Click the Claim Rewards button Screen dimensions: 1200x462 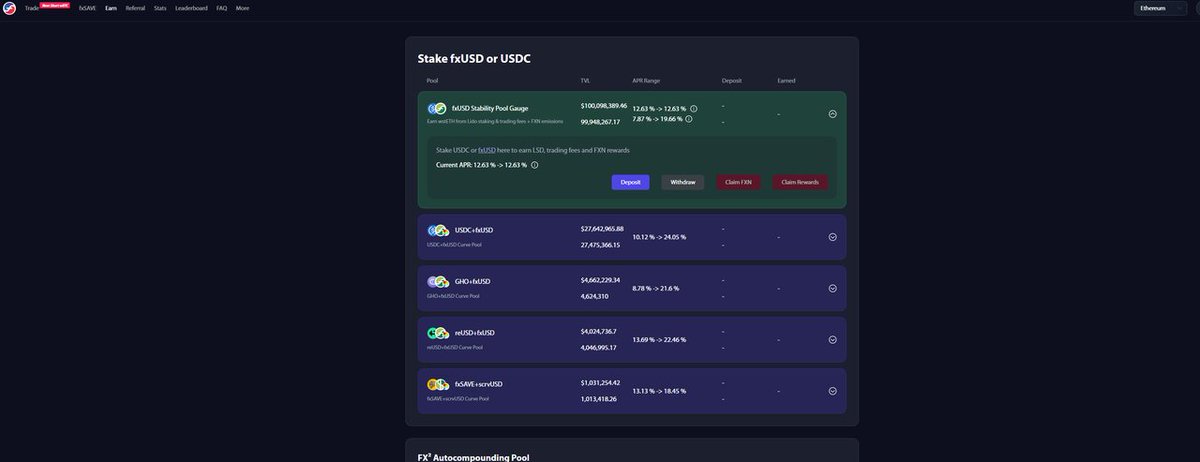[x=800, y=182]
